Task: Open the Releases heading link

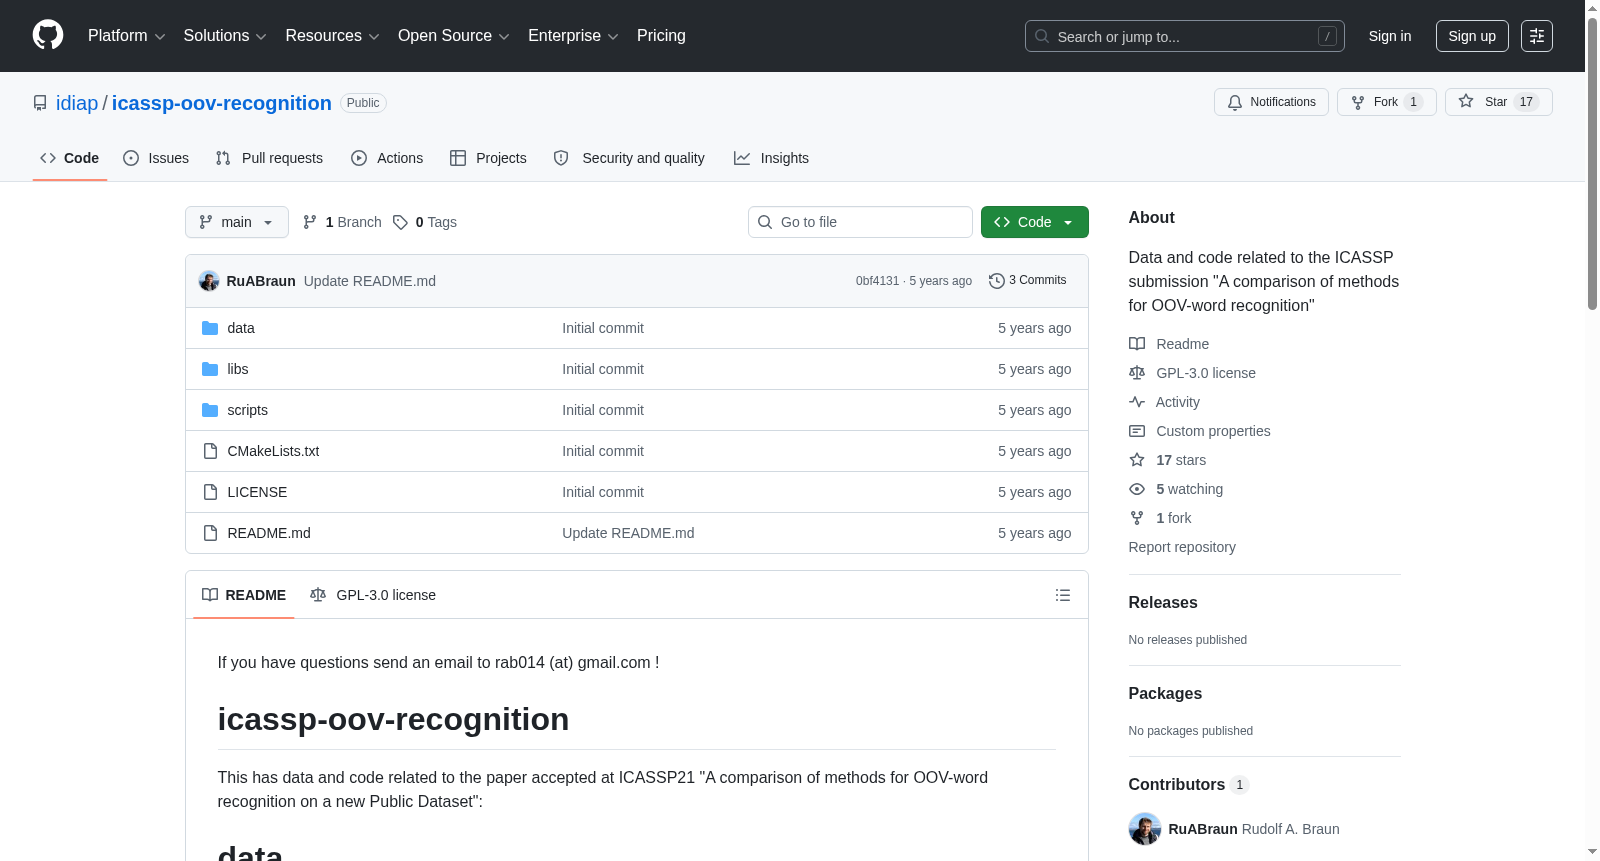Action: click(1163, 602)
